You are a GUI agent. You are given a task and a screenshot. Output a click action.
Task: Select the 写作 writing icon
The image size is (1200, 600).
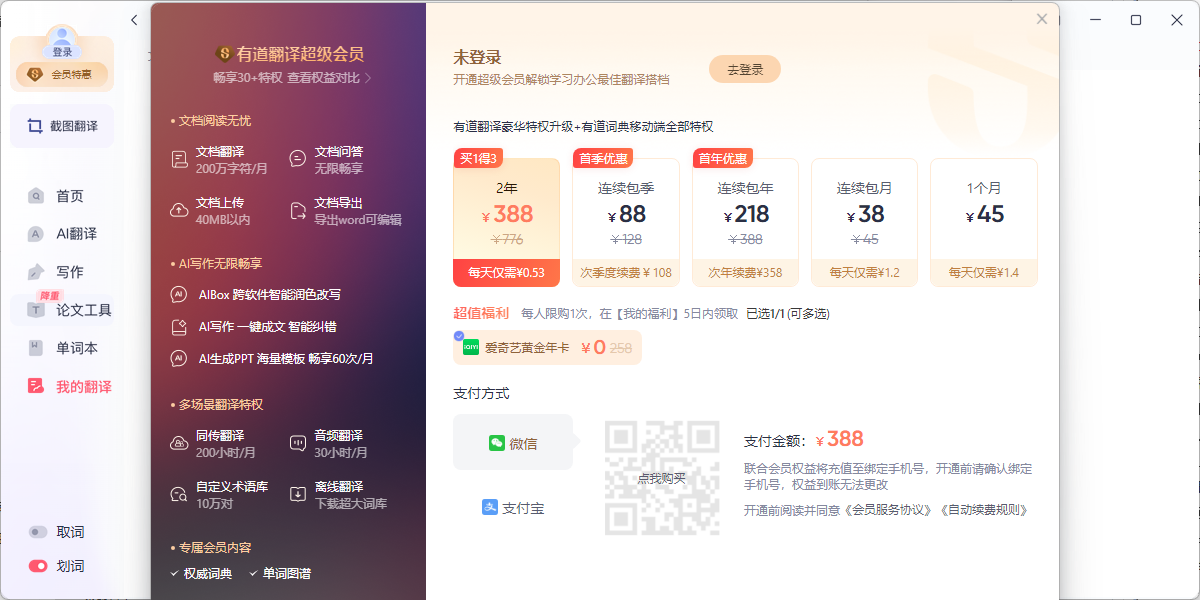point(37,272)
